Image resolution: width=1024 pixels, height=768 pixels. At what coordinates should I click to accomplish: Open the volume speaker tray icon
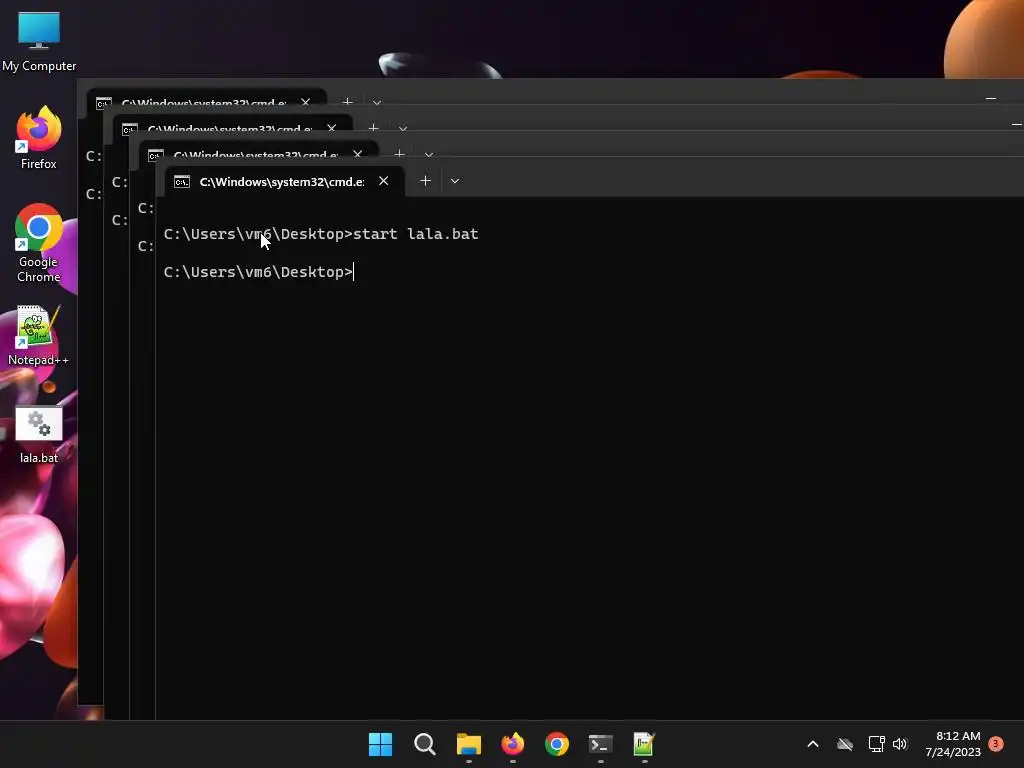pos(900,744)
